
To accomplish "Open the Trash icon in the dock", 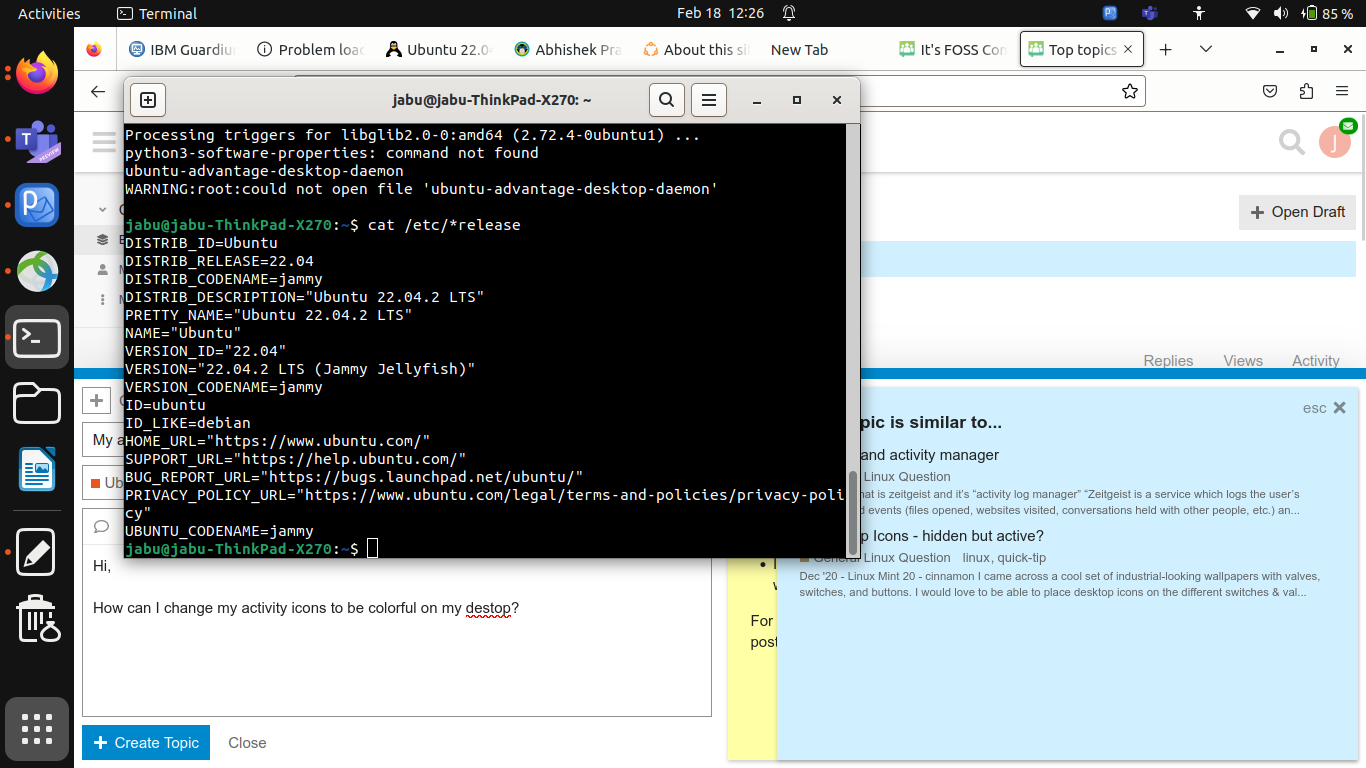I will (37, 618).
